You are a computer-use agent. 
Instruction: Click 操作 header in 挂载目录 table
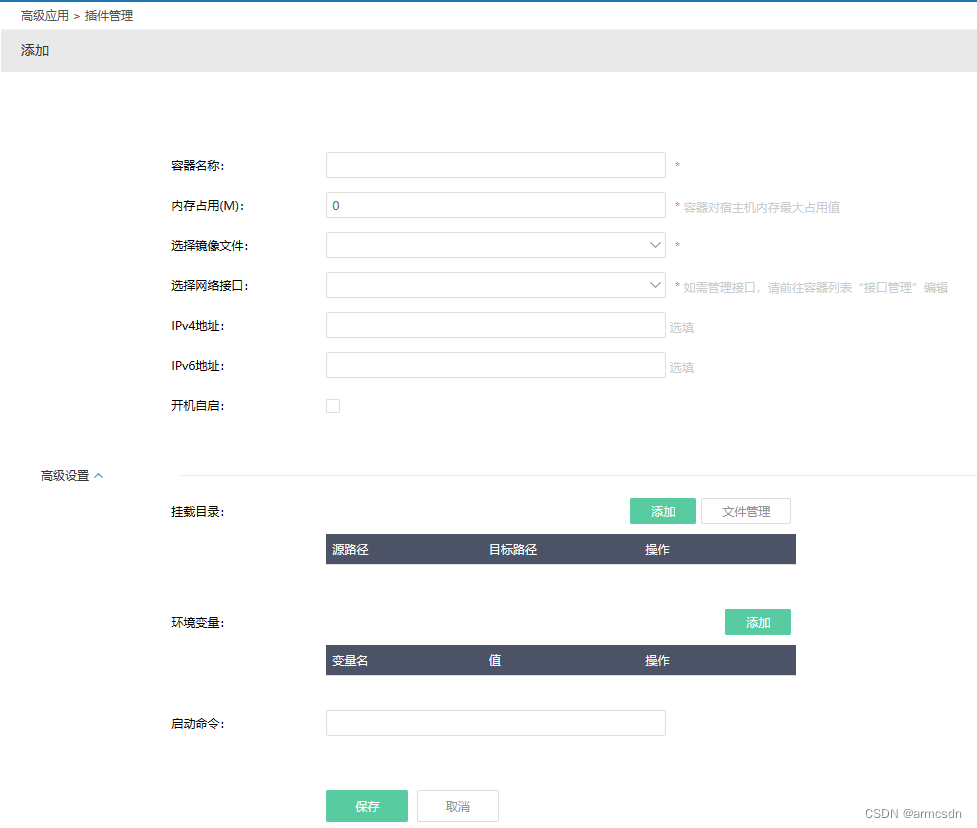pos(657,550)
